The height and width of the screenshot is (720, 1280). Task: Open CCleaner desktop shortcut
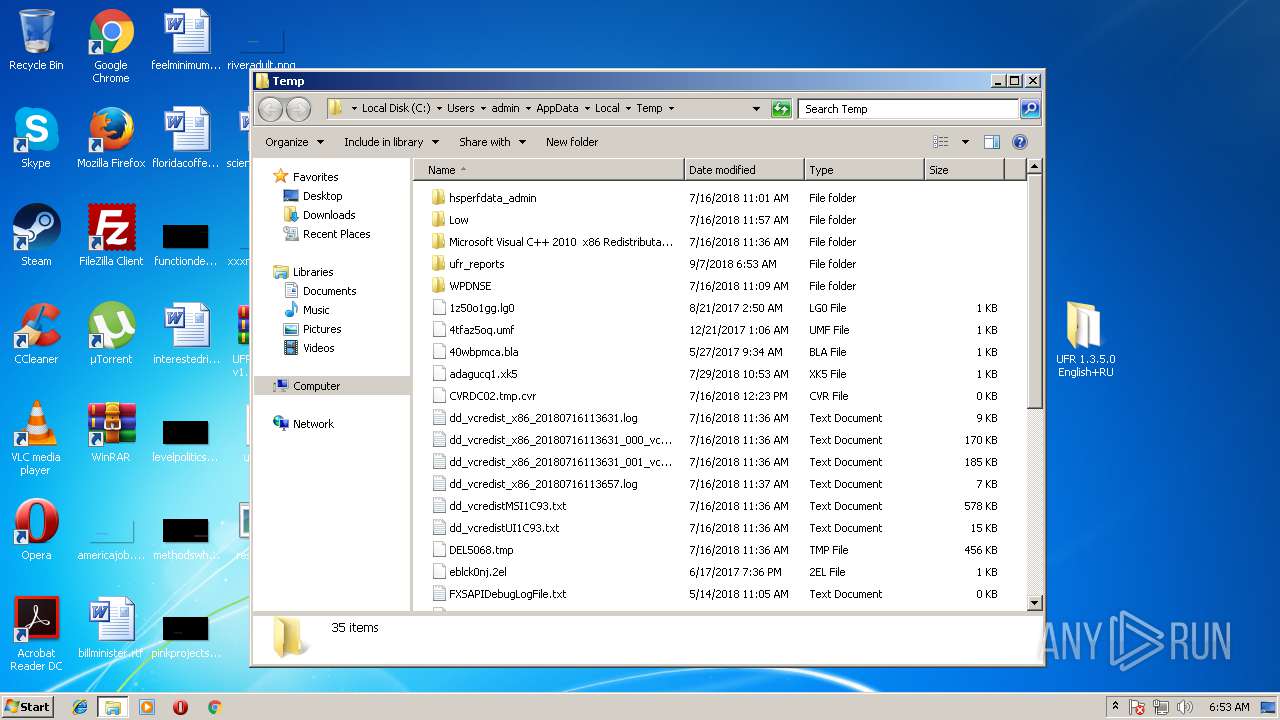click(36, 334)
